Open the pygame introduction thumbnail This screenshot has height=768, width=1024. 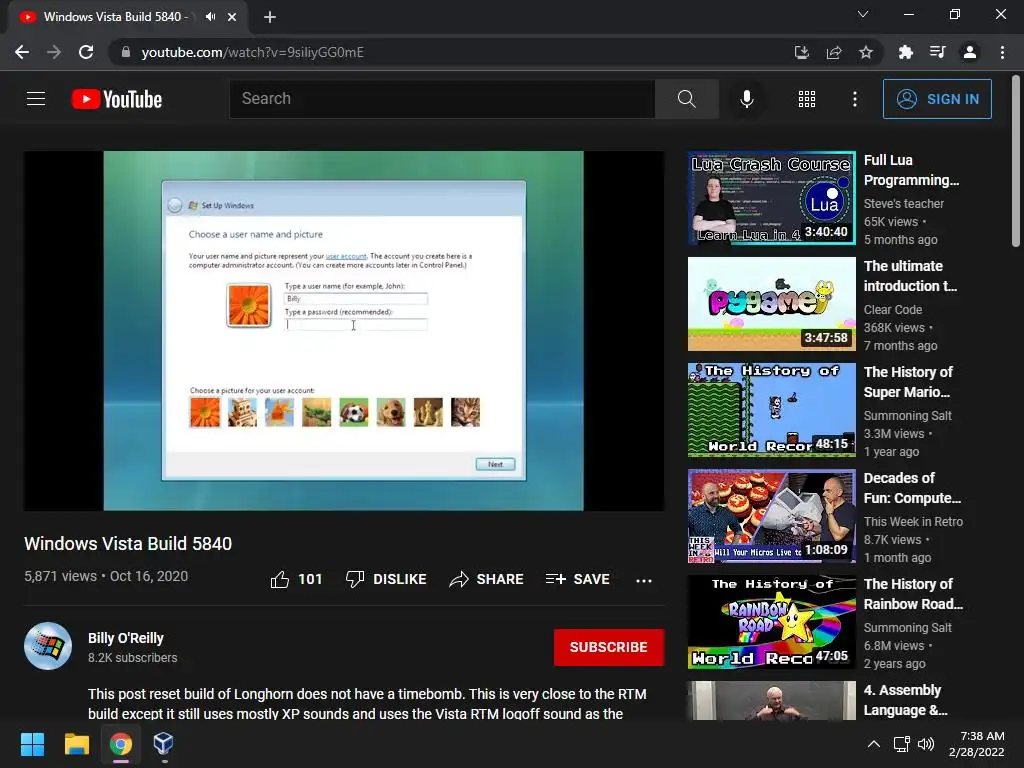771,304
